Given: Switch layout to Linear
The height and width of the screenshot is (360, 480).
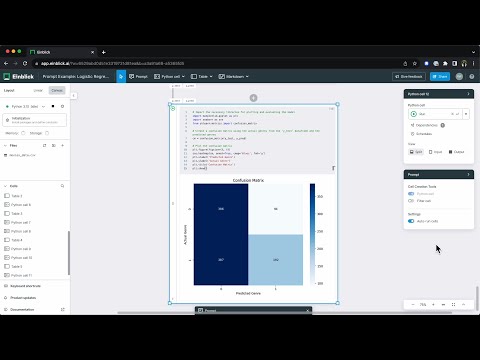Looking at the screenshot, I should 38,90.
